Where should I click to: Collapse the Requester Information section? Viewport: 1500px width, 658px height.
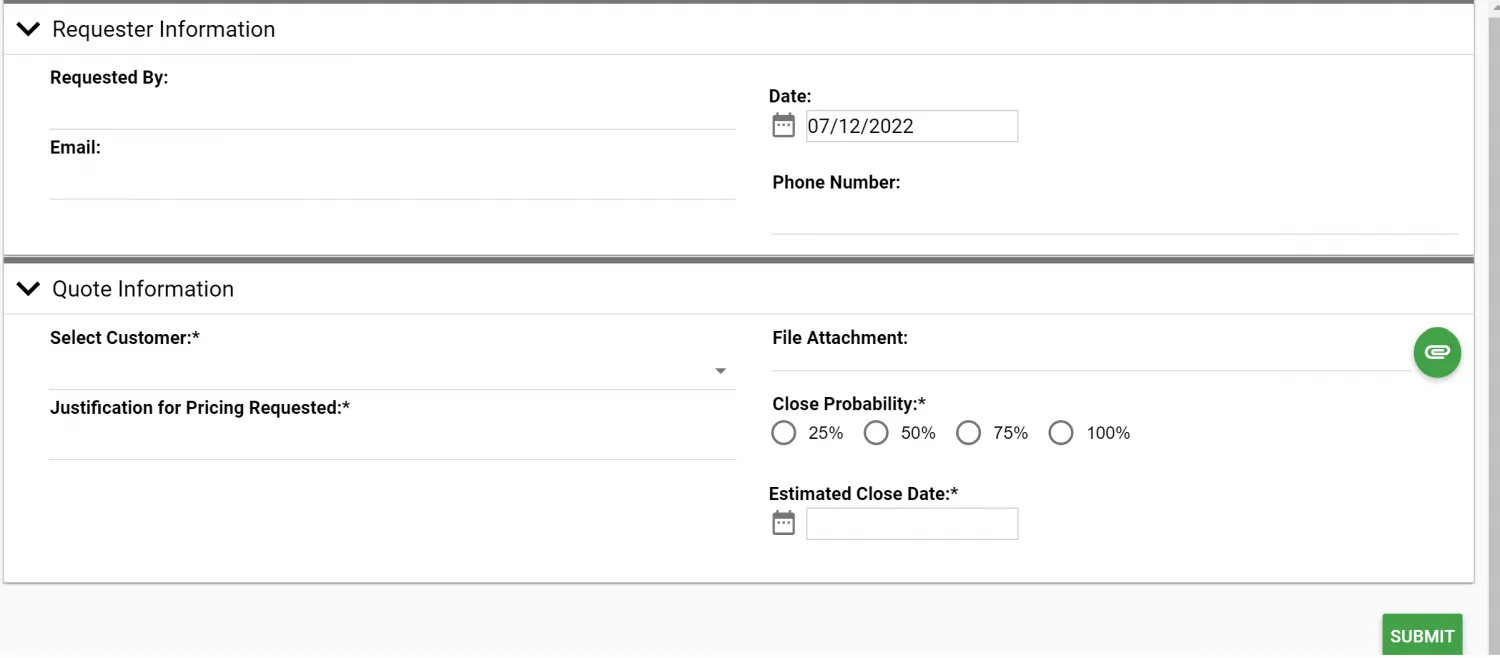29,30
